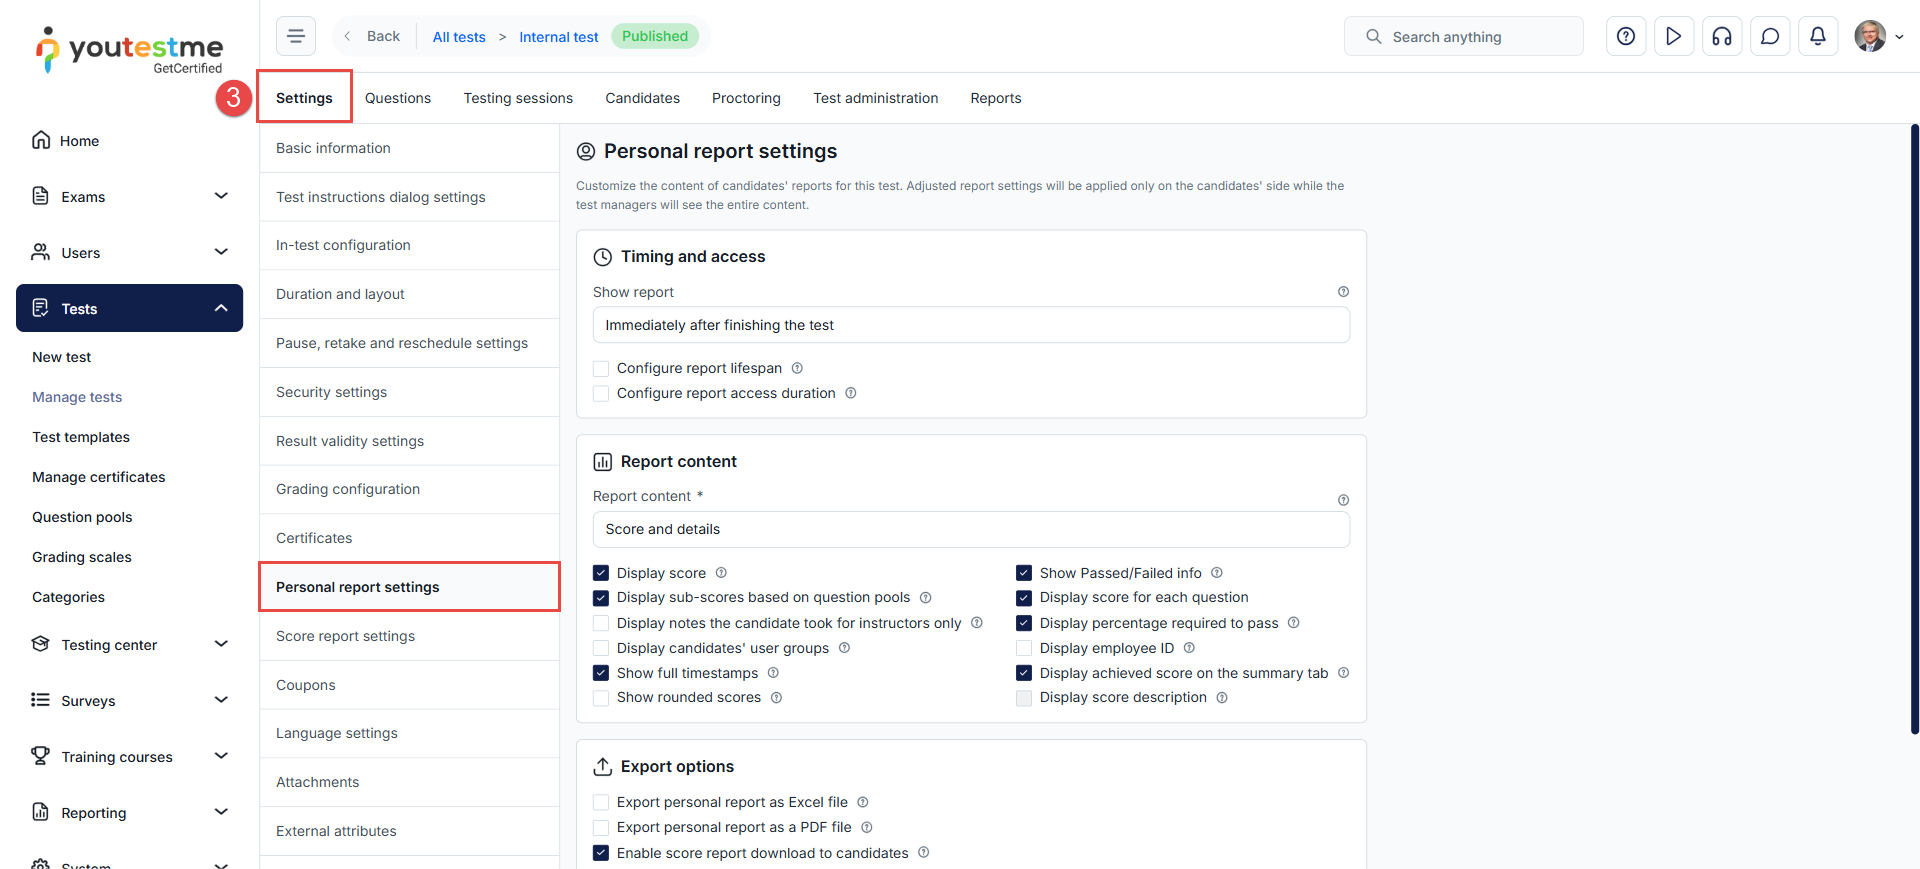1920x869 pixels.
Task: Expand the Users sidebar section
Action: coord(221,252)
